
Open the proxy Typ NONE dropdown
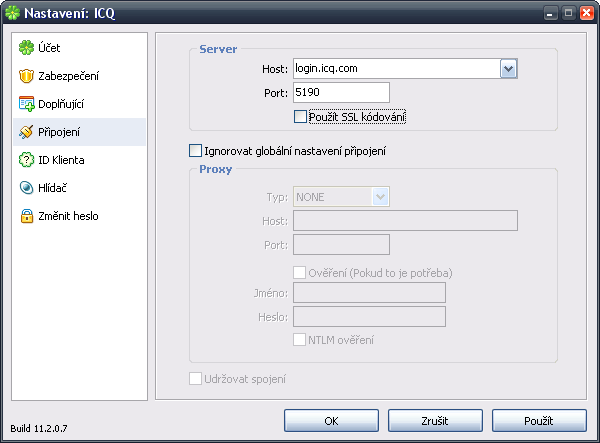pos(341,197)
